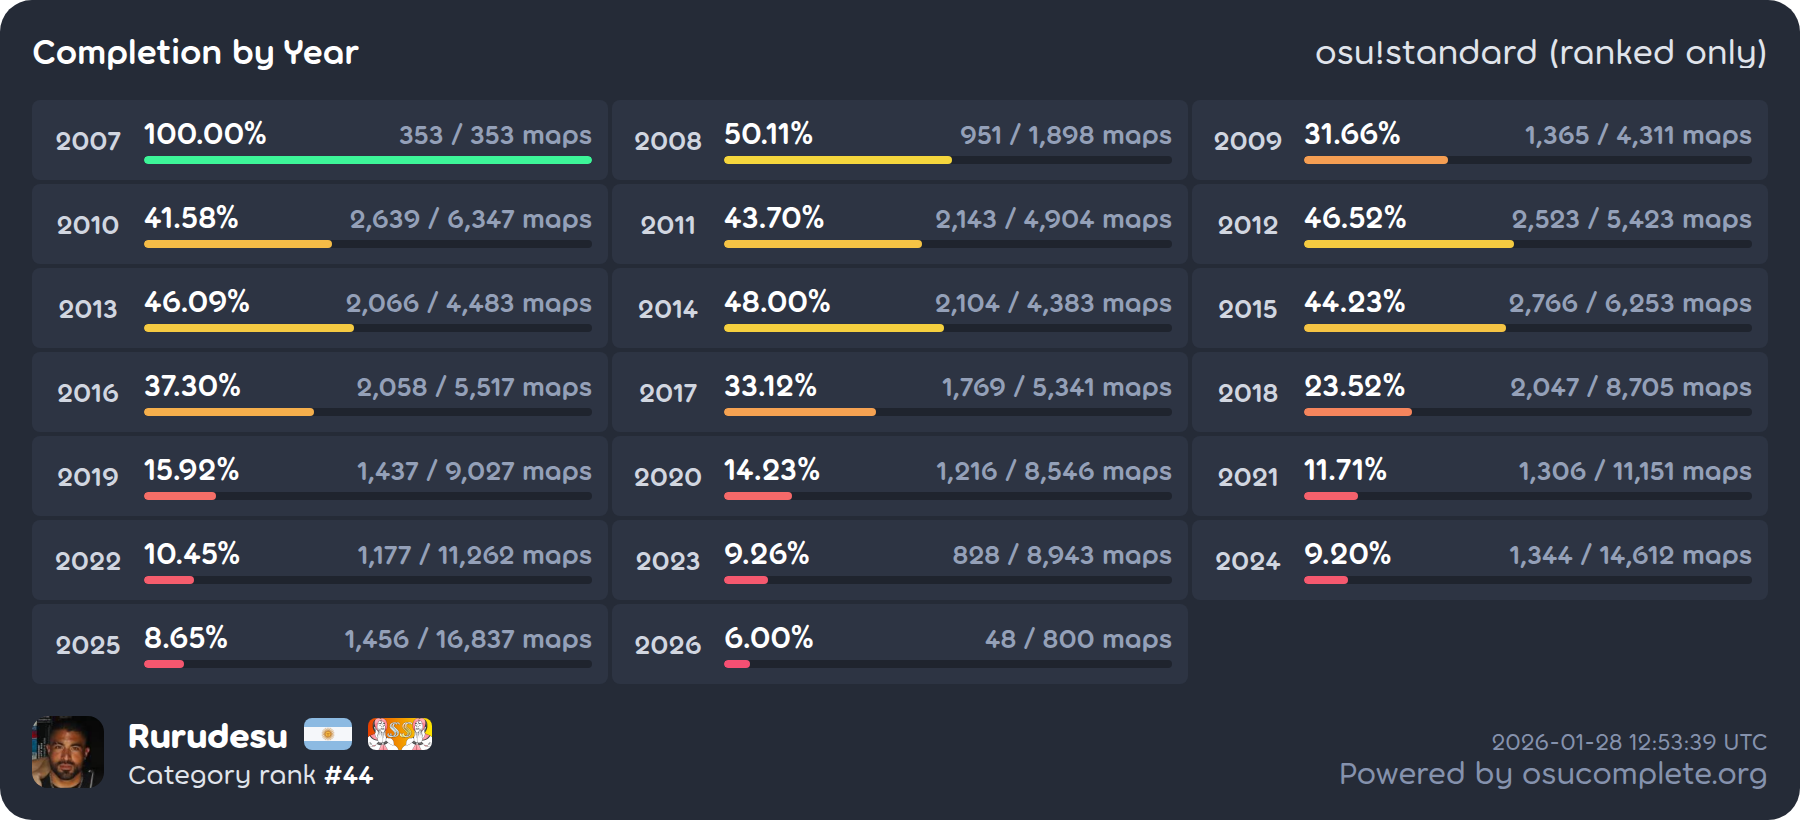
Task: Click the 41.58% percentage for 2010
Action: pos(191,218)
